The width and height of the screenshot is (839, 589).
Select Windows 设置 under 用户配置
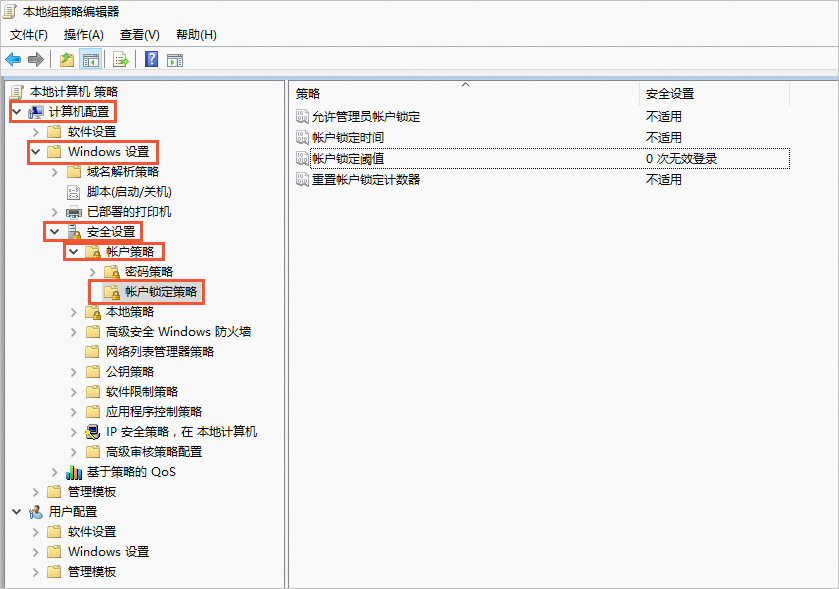coord(109,552)
